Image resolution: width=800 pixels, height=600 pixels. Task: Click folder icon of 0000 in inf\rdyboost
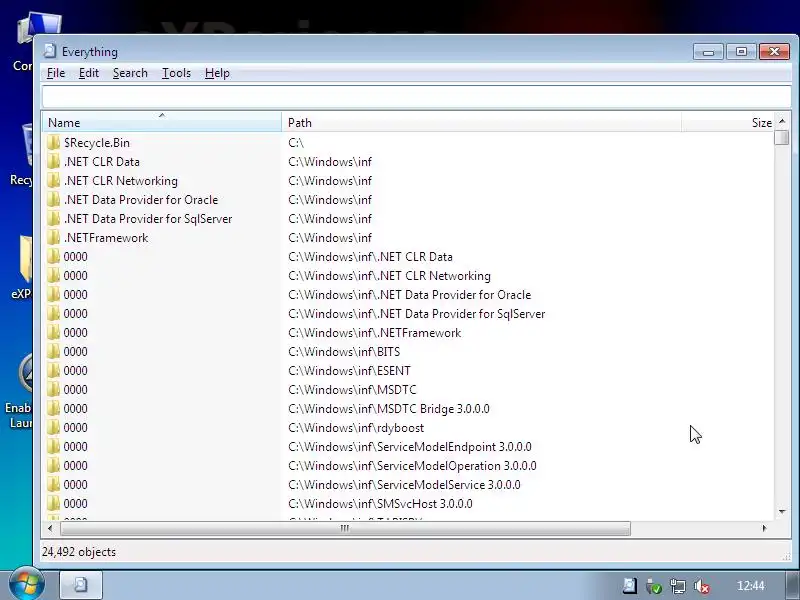pos(53,428)
